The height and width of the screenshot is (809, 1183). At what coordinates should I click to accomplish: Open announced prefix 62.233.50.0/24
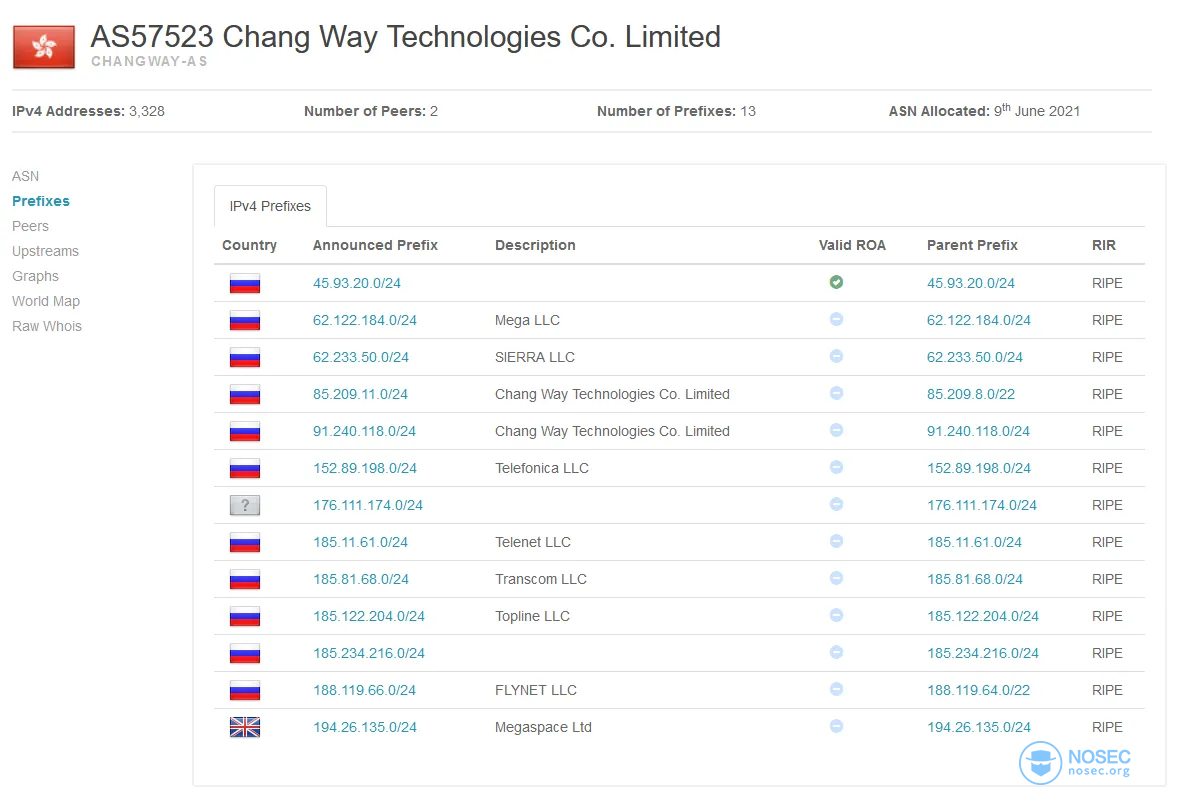point(361,357)
